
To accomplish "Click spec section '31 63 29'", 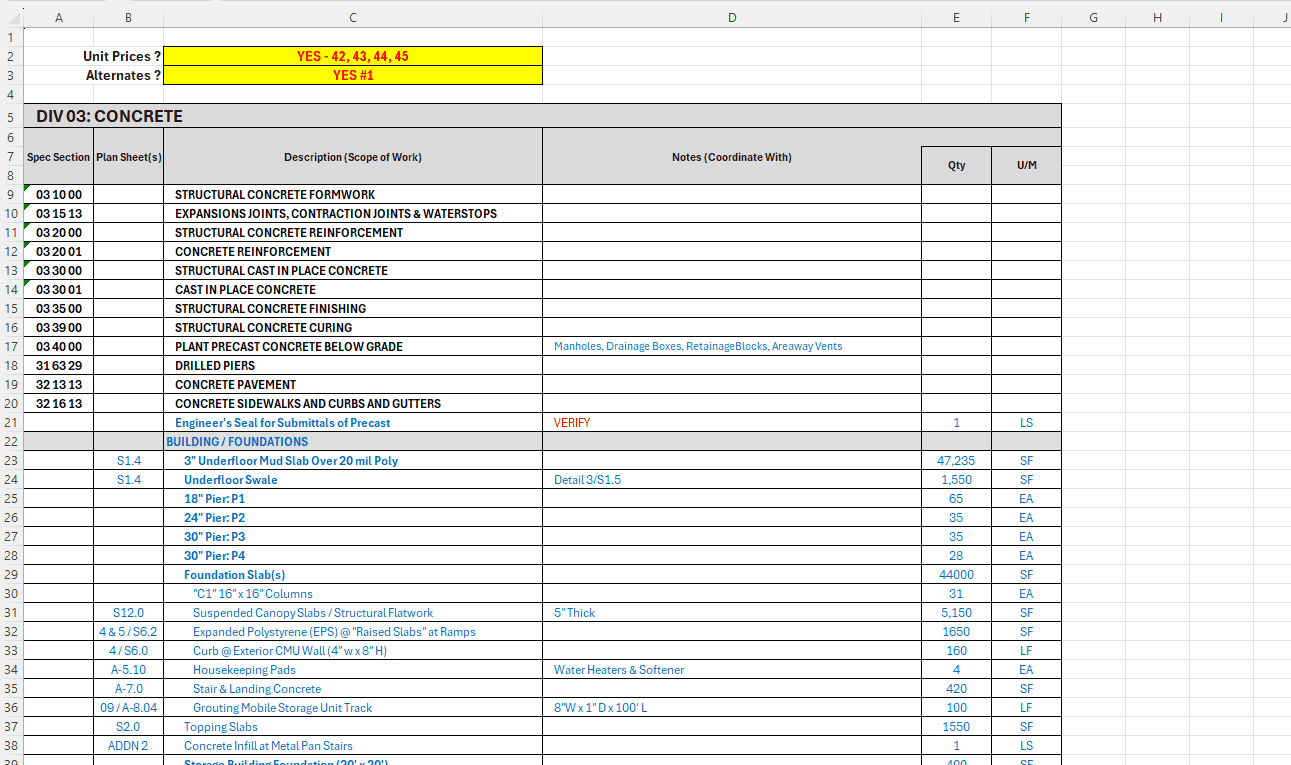I will 58,365.
